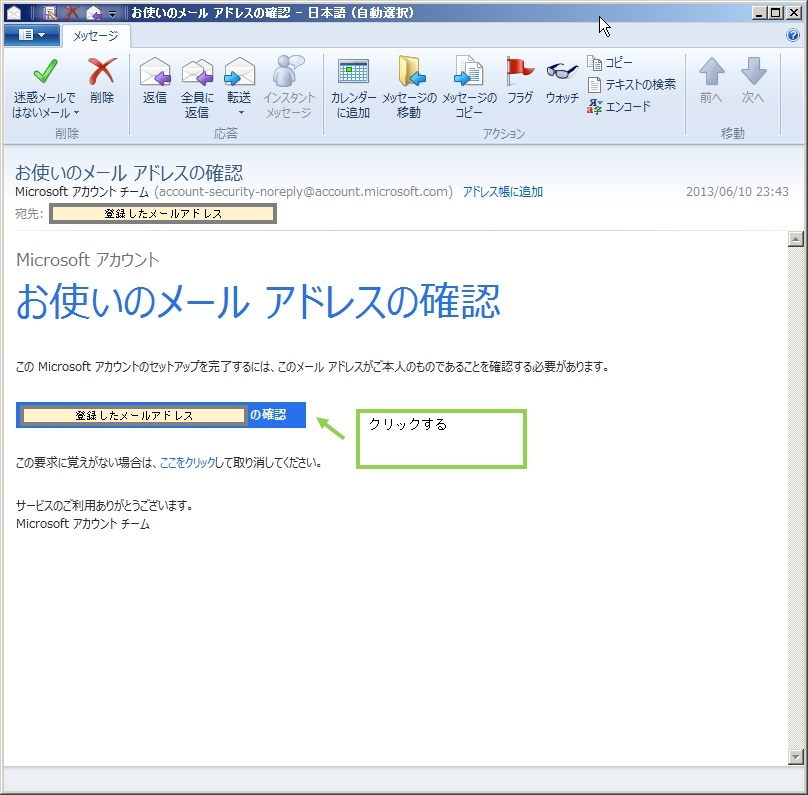Image resolution: width=808 pixels, height=795 pixels.
Task: Open the blue application menu button
Action: click(x=31, y=35)
